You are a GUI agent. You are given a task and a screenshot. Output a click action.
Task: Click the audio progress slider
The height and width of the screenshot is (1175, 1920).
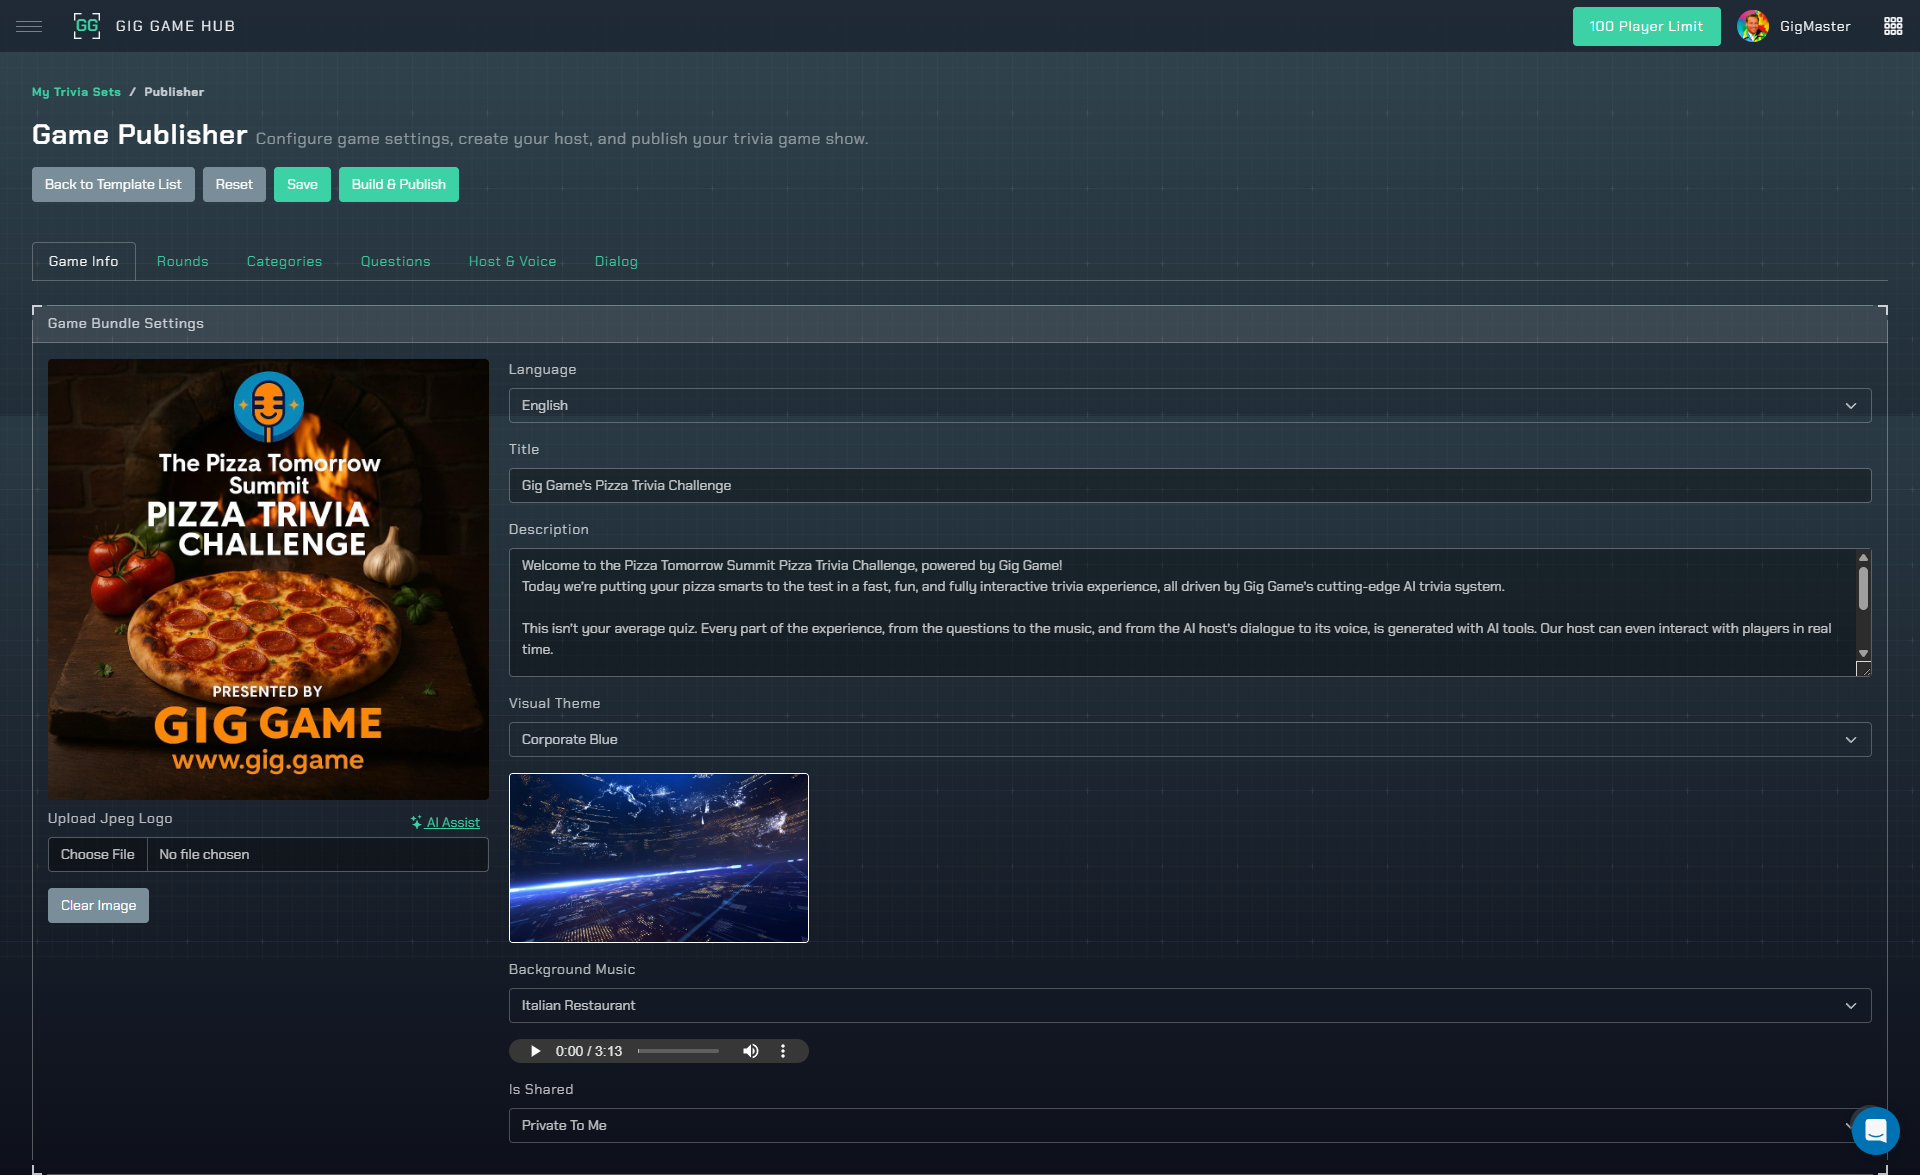[x=678, y=1051]
